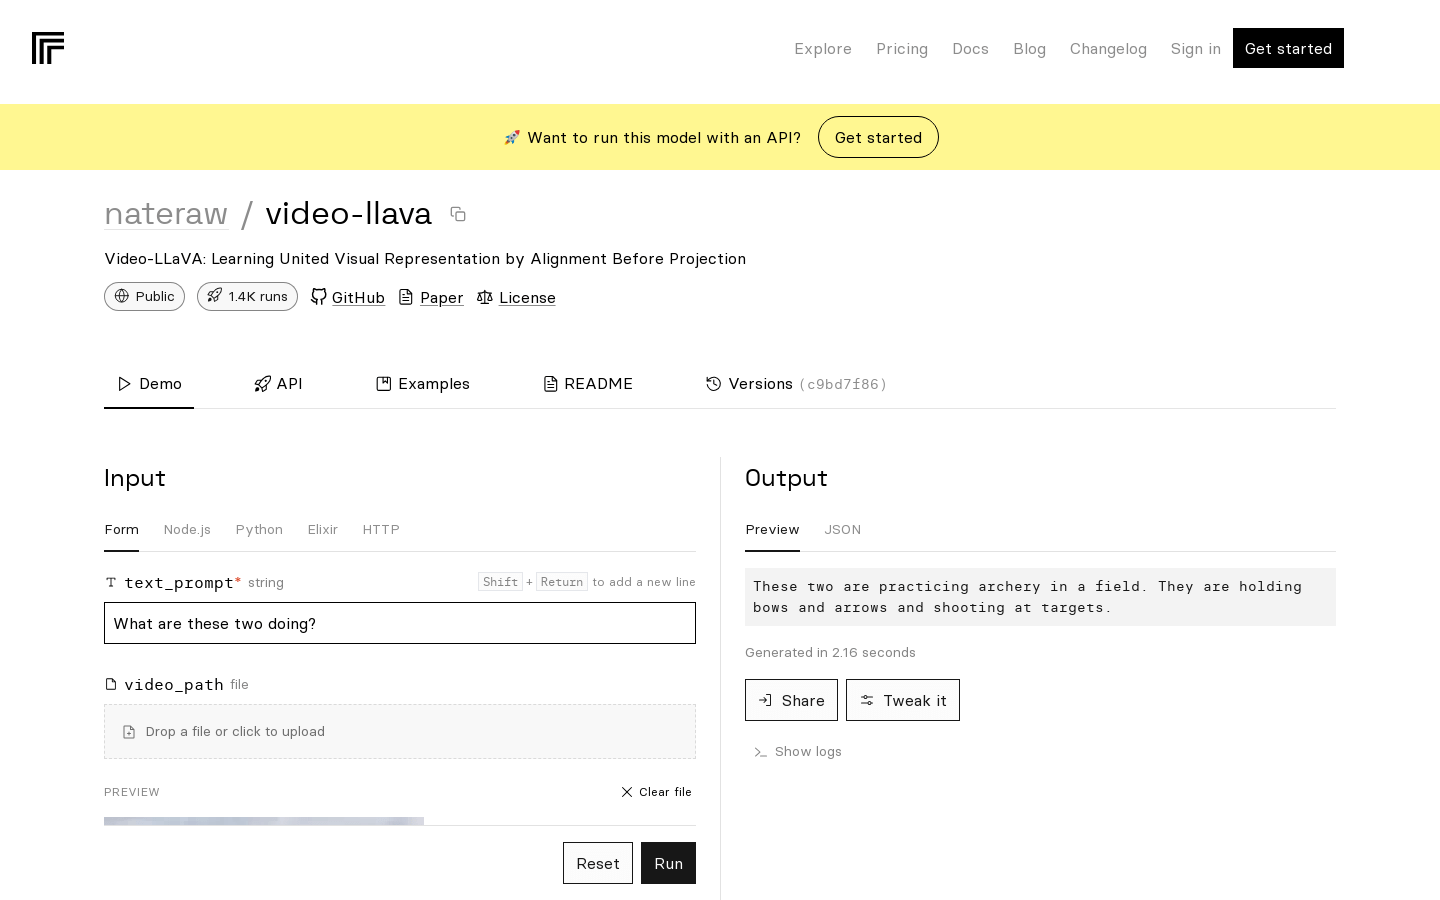This screenshot has height=900, width=1440.
Task: Click the Replicate logo icon
Action: tap(48, 48)
